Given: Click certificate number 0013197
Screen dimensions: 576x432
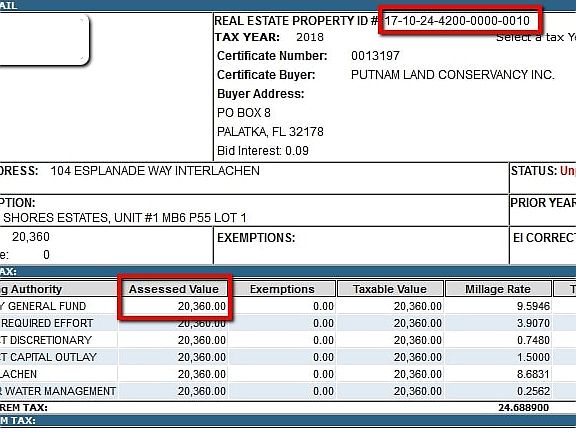Looking at the screenshot, I should [x=375, y=56].
